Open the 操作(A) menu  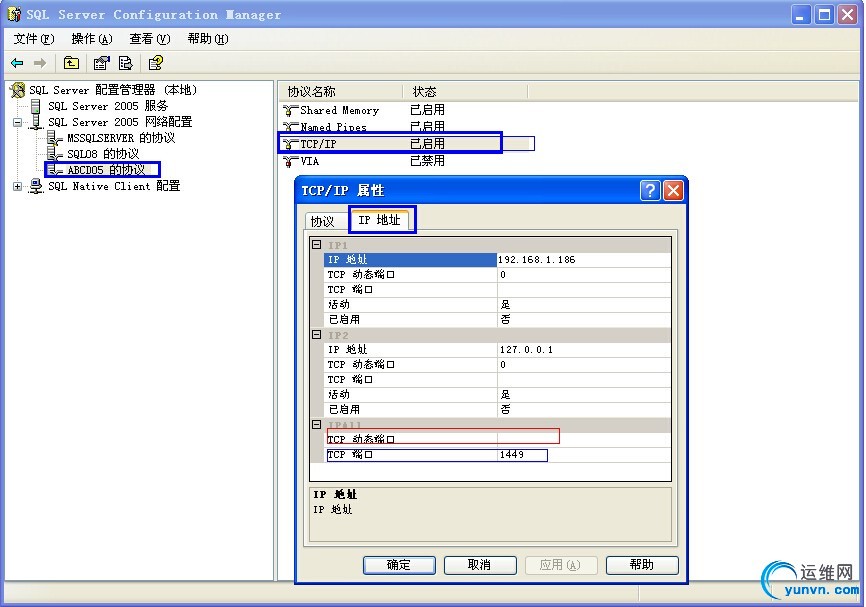[92, 39]
